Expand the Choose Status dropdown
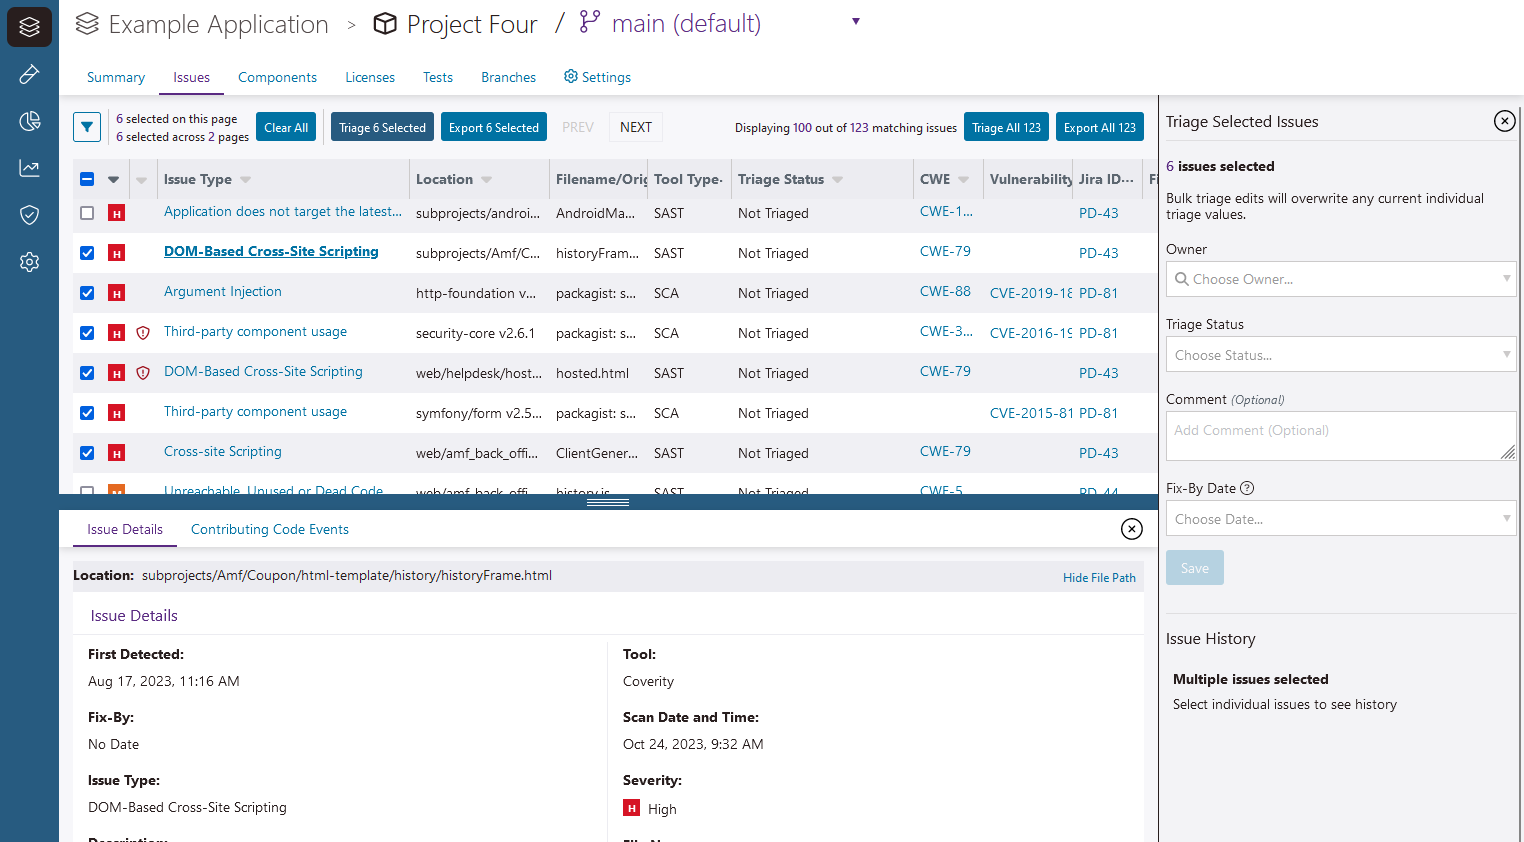Viewport: 1524px width, 842px height. [x=1340, y=355]
